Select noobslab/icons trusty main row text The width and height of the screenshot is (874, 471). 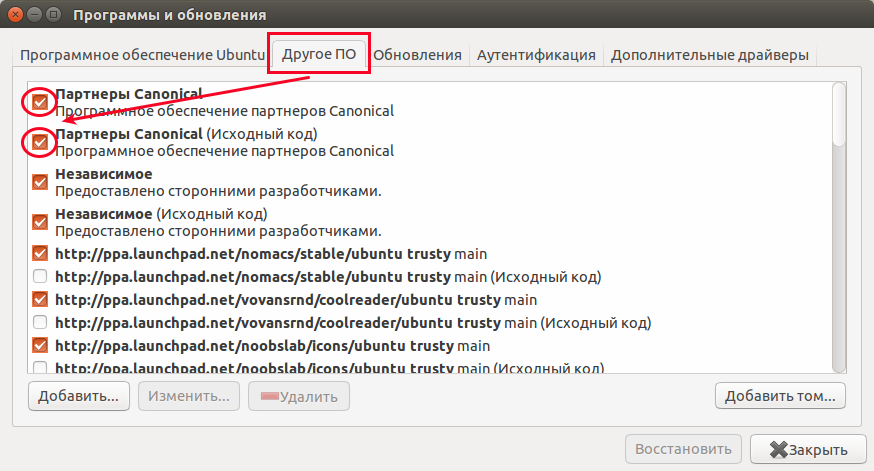273,346
